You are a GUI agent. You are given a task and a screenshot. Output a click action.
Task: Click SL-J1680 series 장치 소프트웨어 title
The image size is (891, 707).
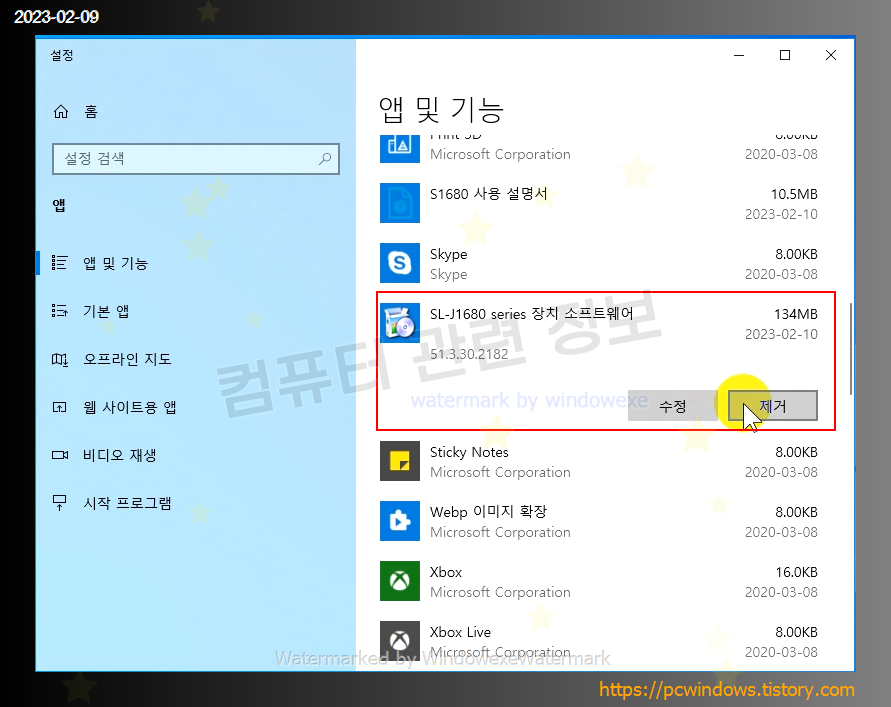click(531, 314)
